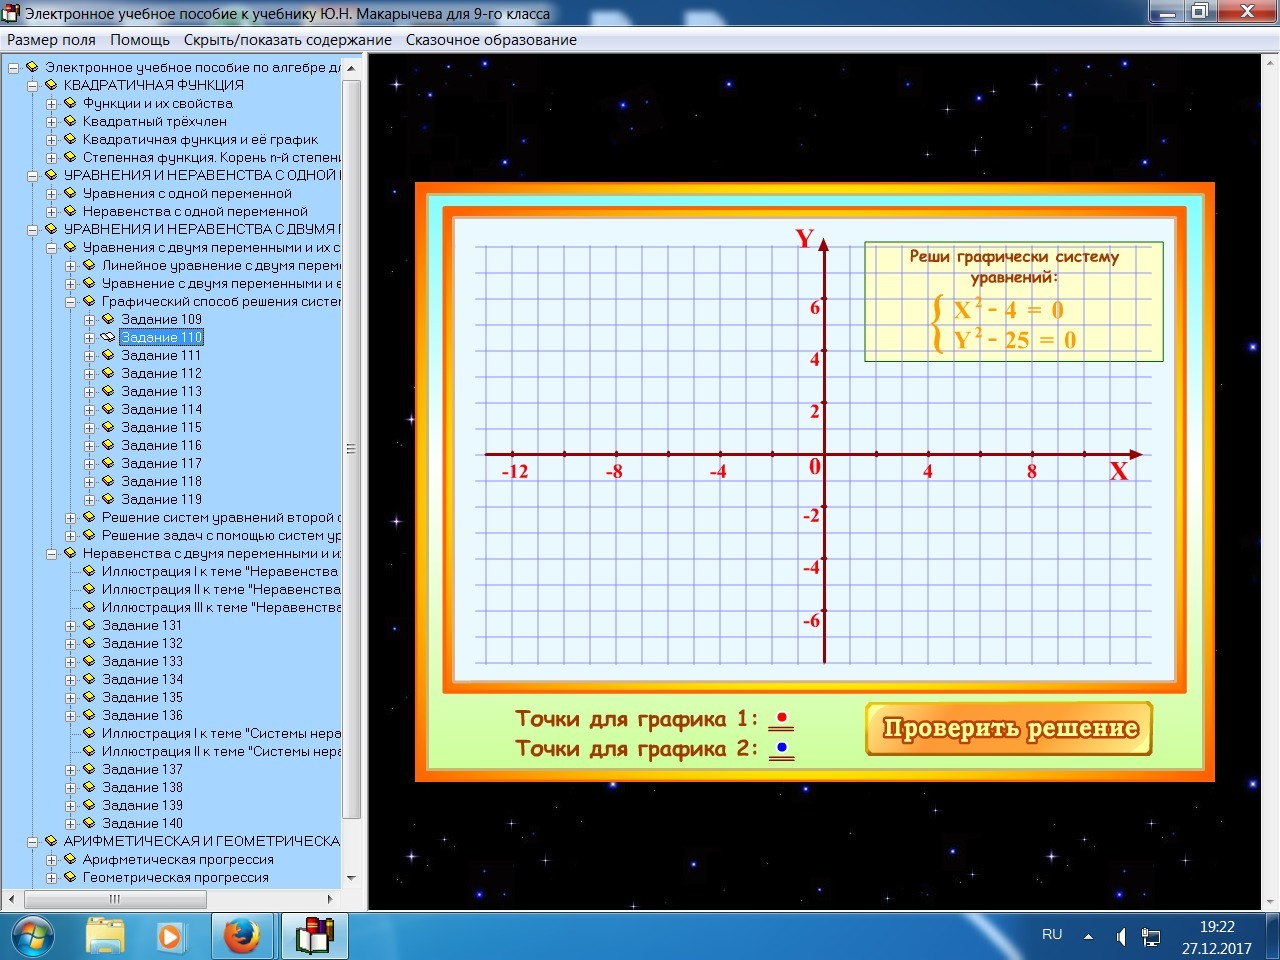Click Скрыть/показать содержание menu item

(288, 40)
